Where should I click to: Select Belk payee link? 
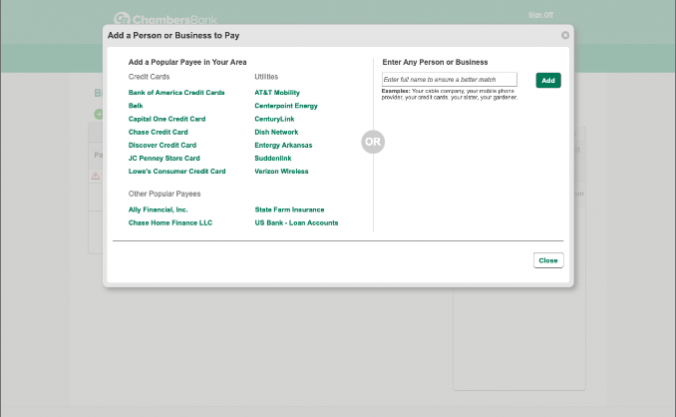click(135, 106)
